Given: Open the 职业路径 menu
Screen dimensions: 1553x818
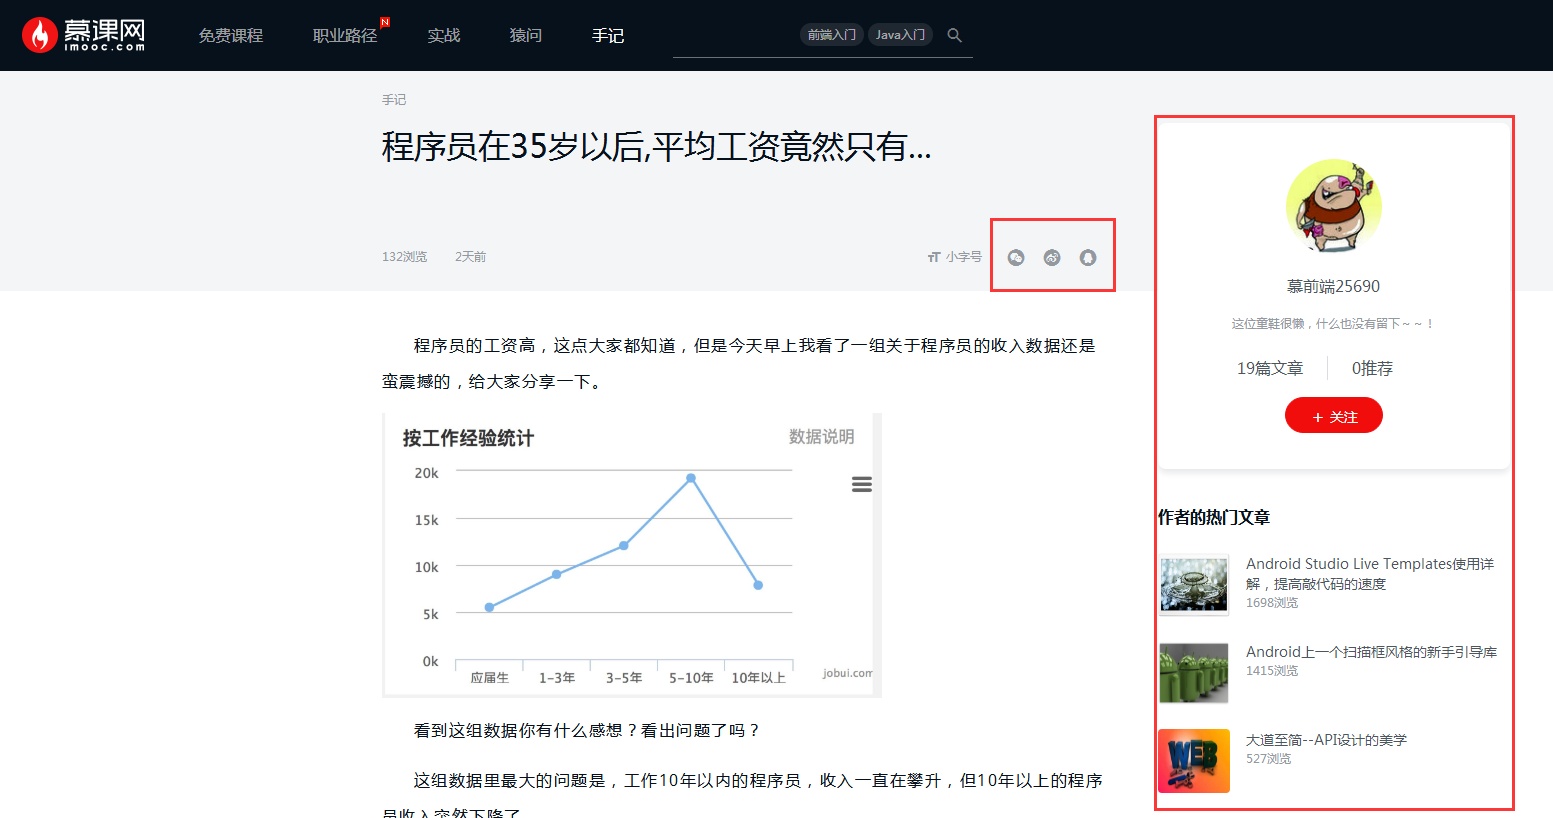Looking at the screenshot, I should tap(344, 35).
